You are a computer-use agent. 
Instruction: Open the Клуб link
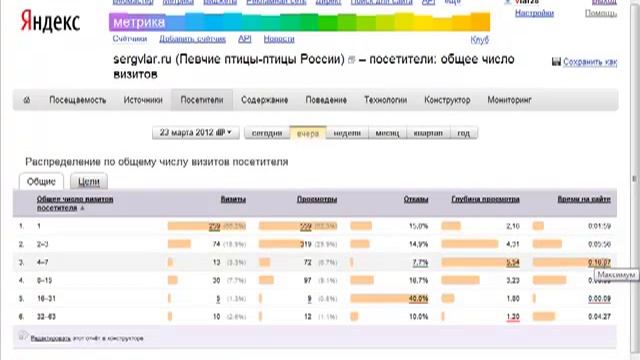[x=480, y=40]
